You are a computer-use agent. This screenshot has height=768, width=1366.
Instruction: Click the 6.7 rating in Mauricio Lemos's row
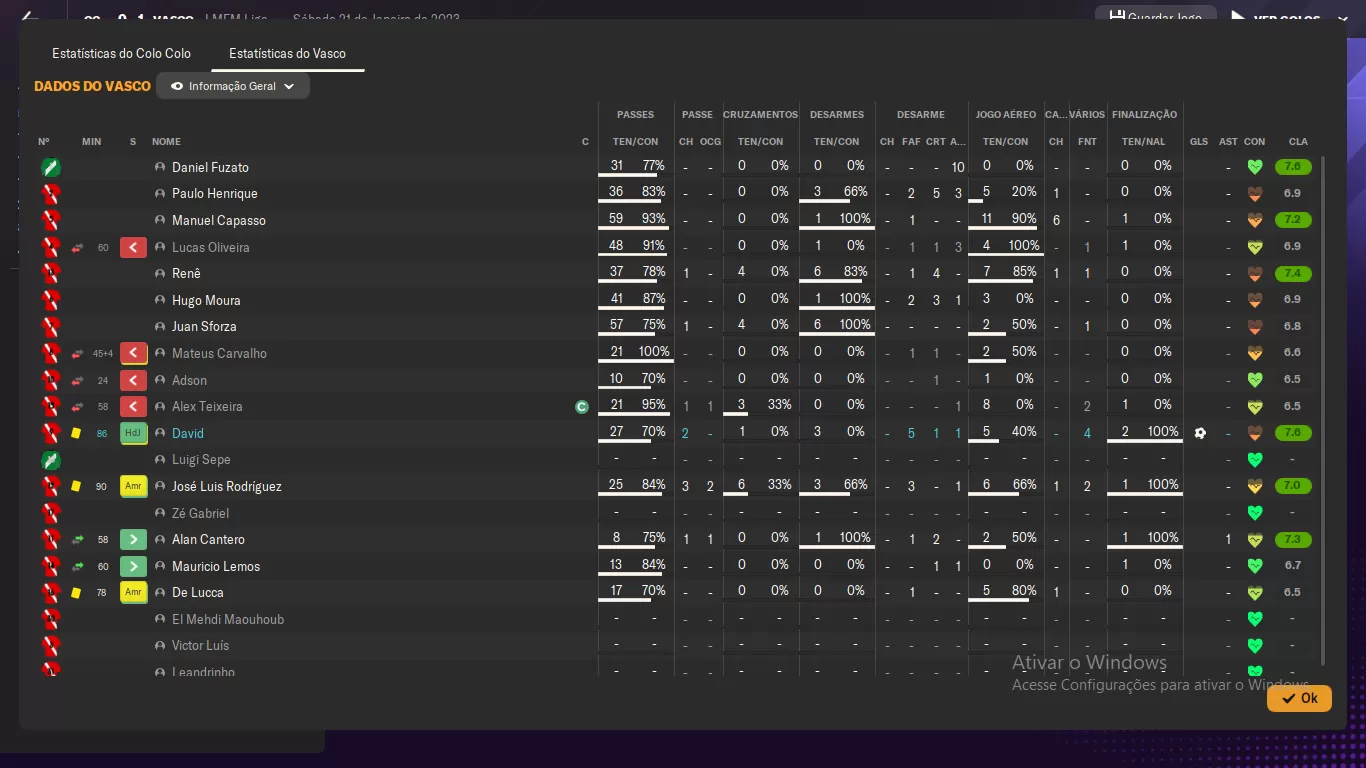click(1292, 566)
